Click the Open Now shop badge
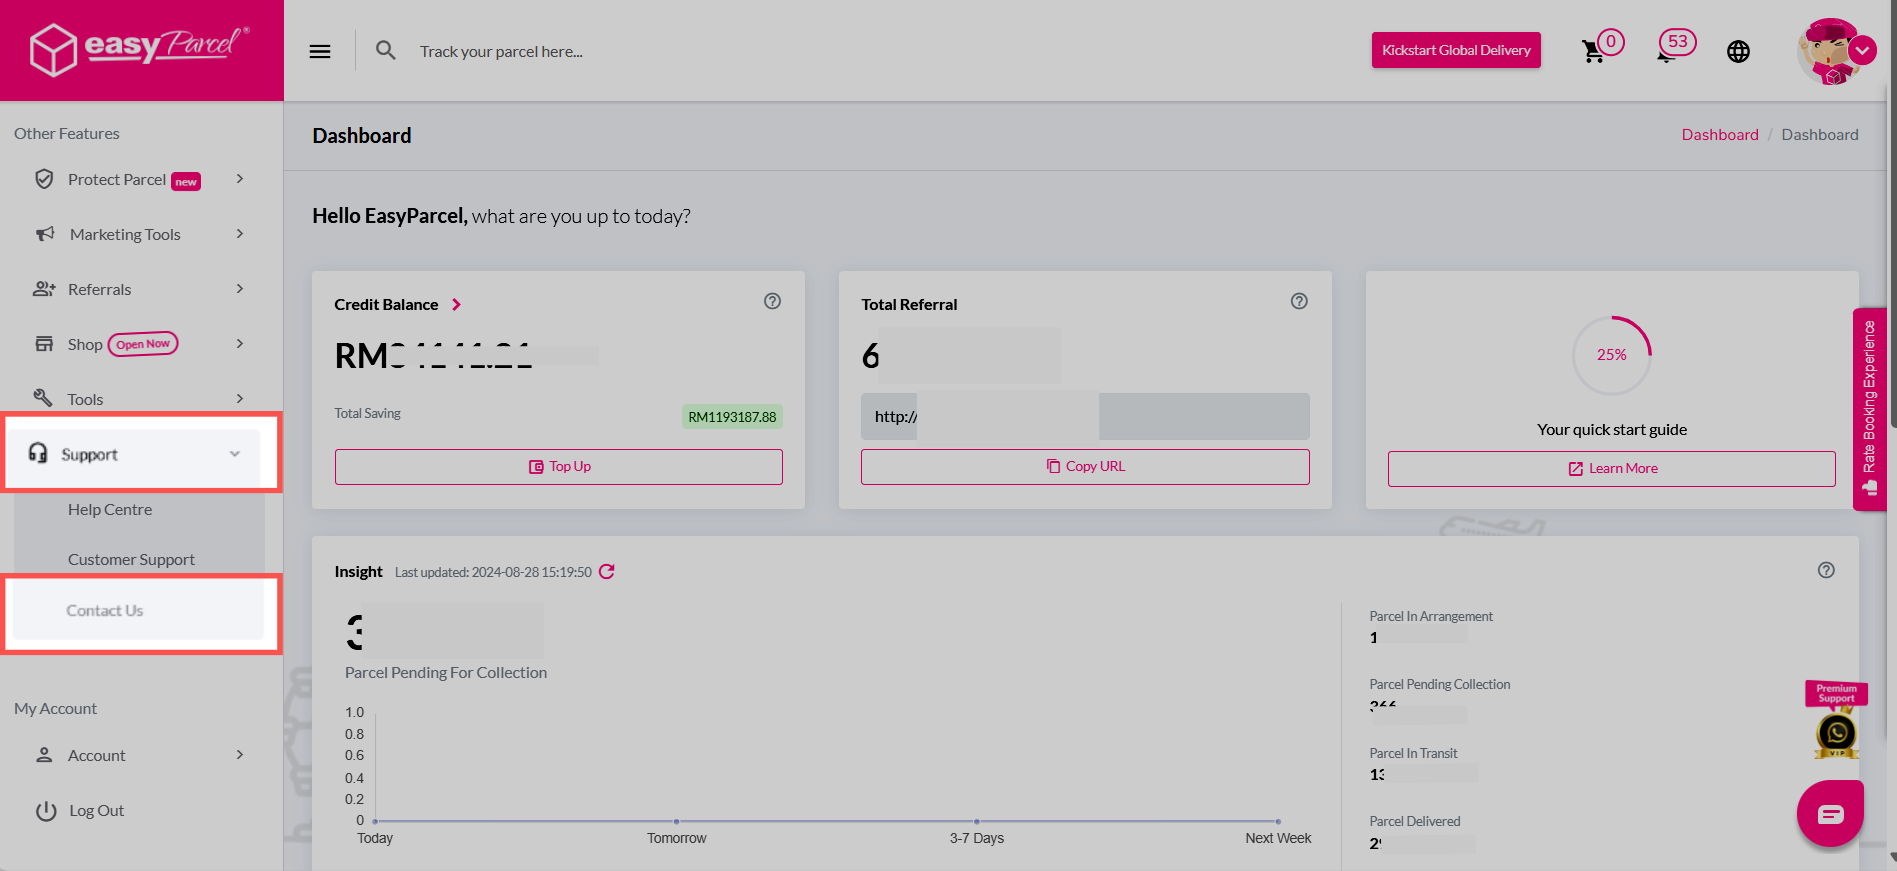 pos(143,344)
